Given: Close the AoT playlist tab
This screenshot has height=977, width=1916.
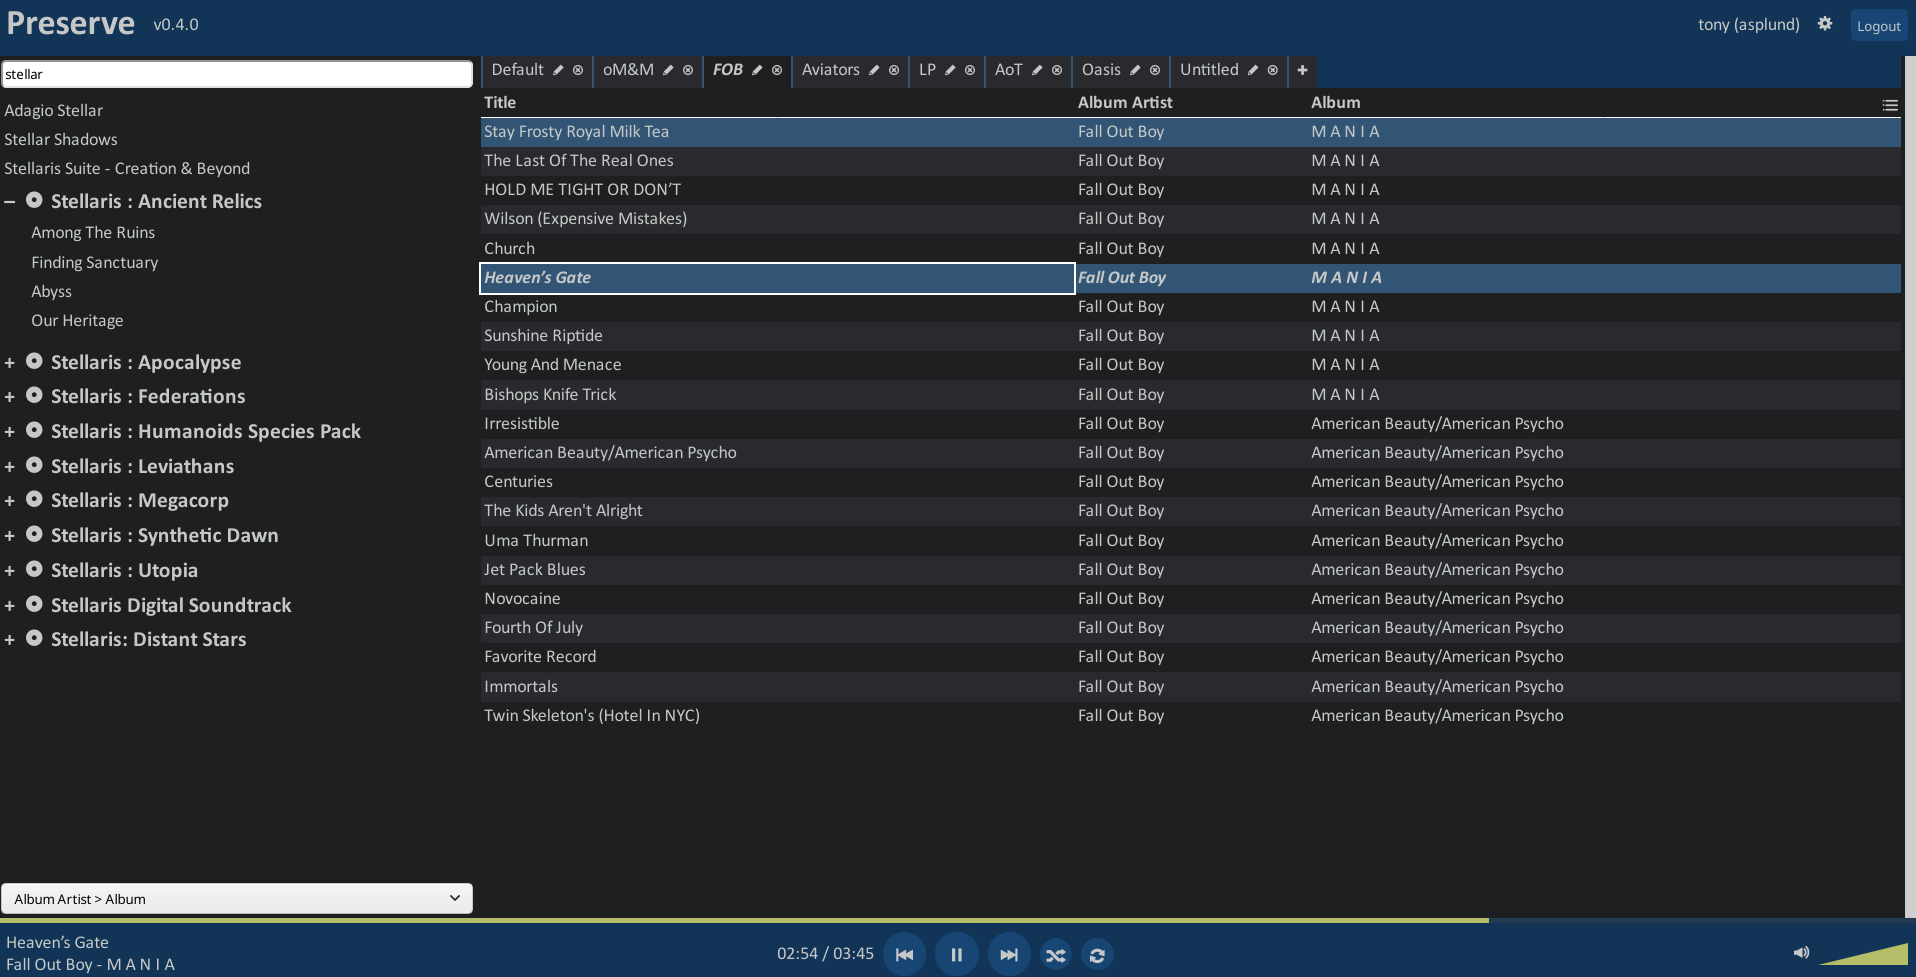Looking at the screenshot, I should click(x=1057, y=70).
